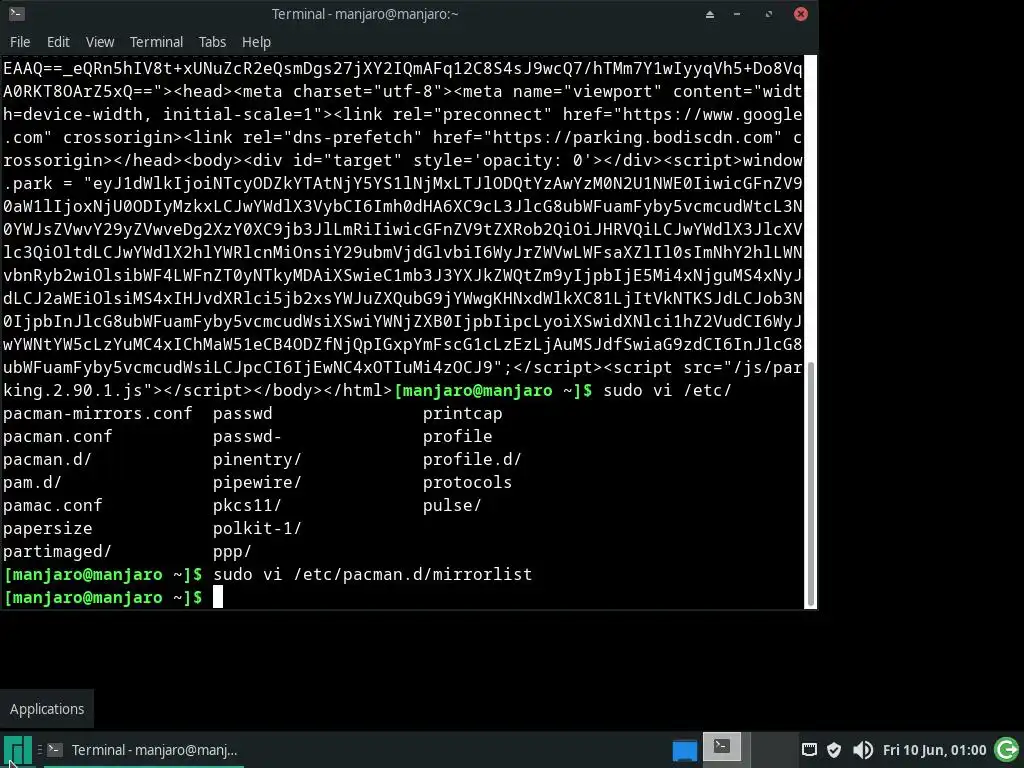Viewport: 1024px width, 768px height.
Task: Click the terminal cursor block at prompt
Action: point(218,597)
